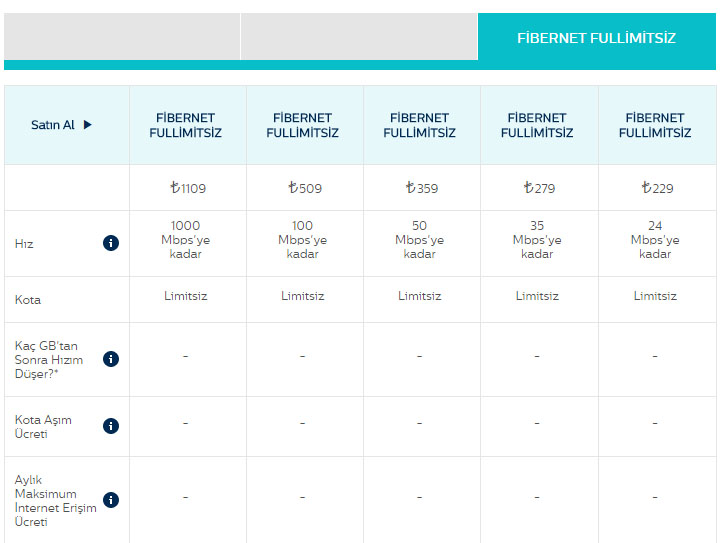721x543 pixels.
Task: Select the plan header above the 1109 price
Action: (x=186, y=125)
